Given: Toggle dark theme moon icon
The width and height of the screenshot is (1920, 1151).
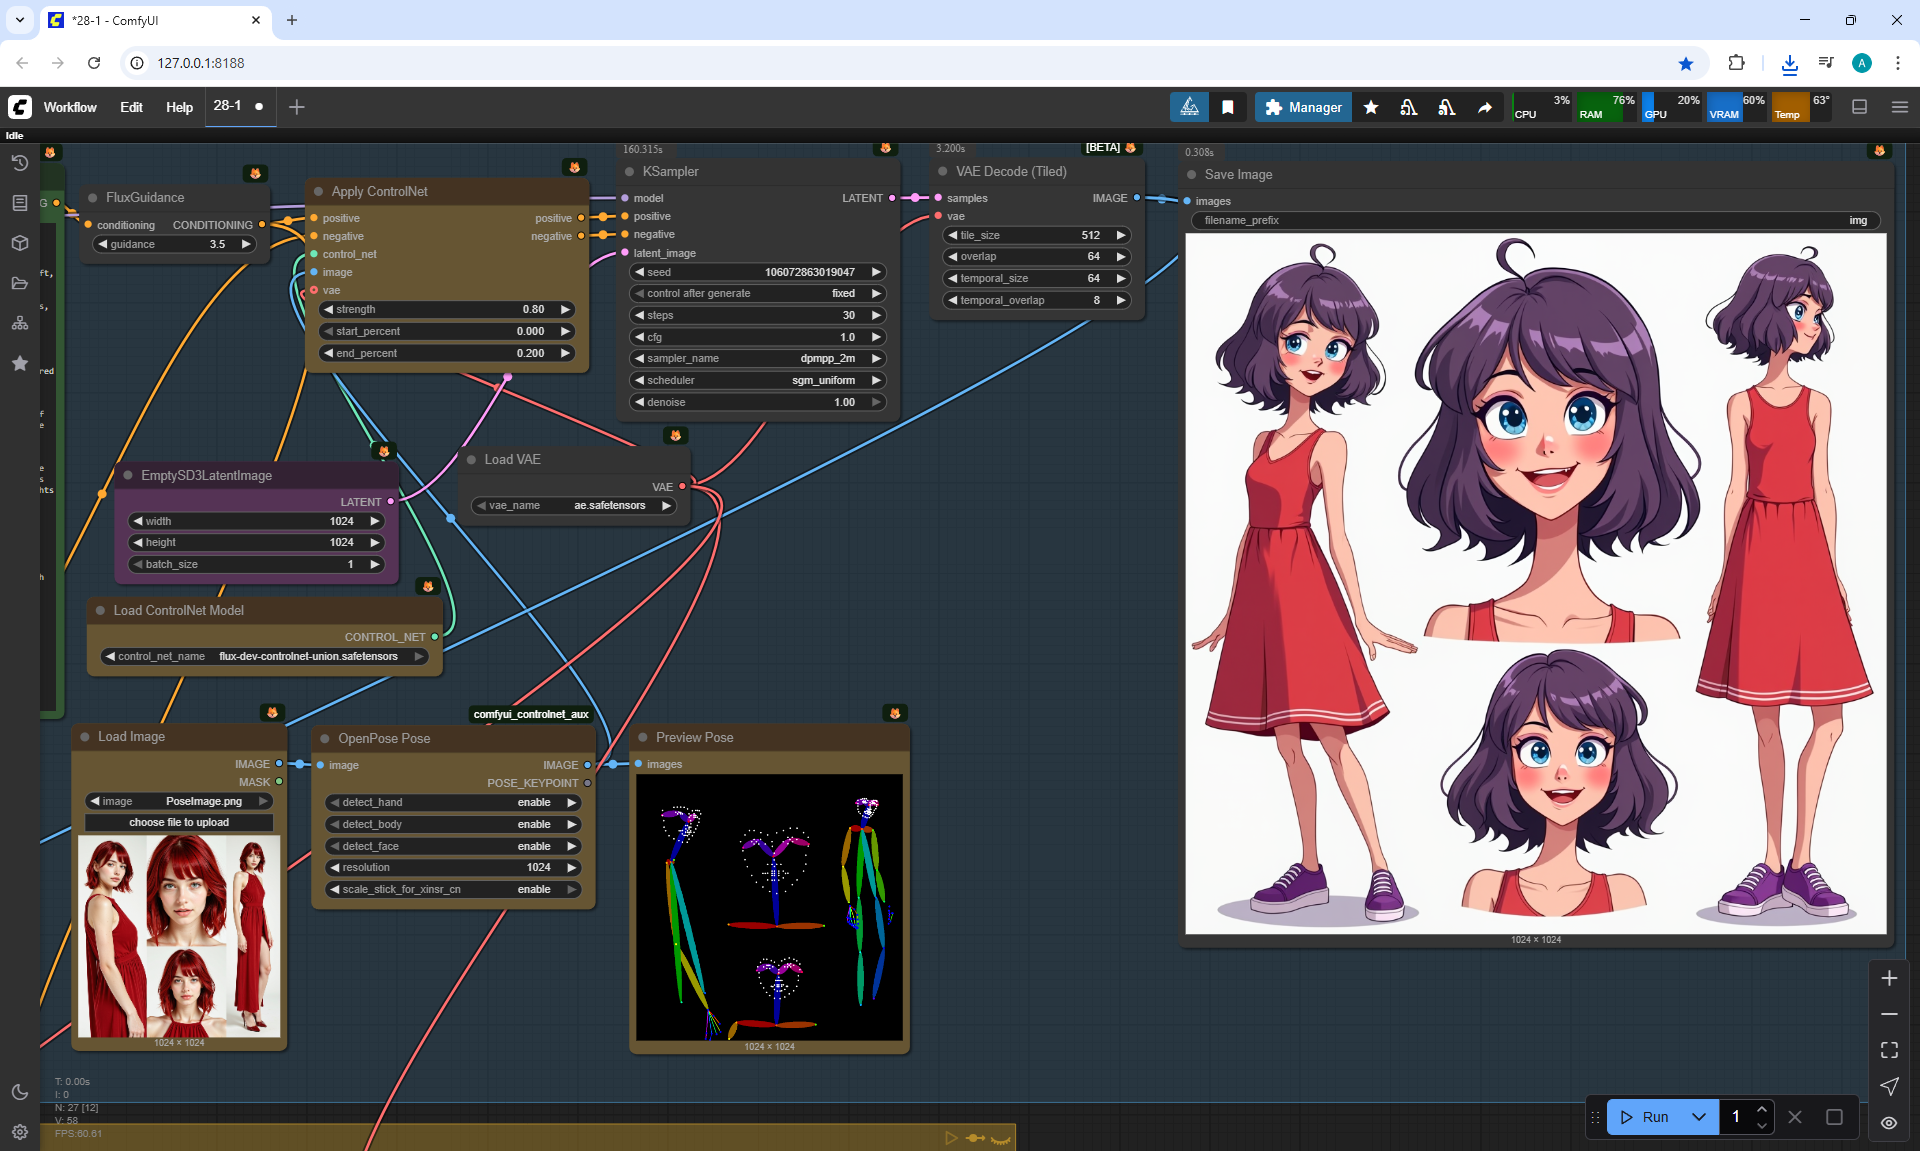Looking at the screenshot, I should [19, 1092].
